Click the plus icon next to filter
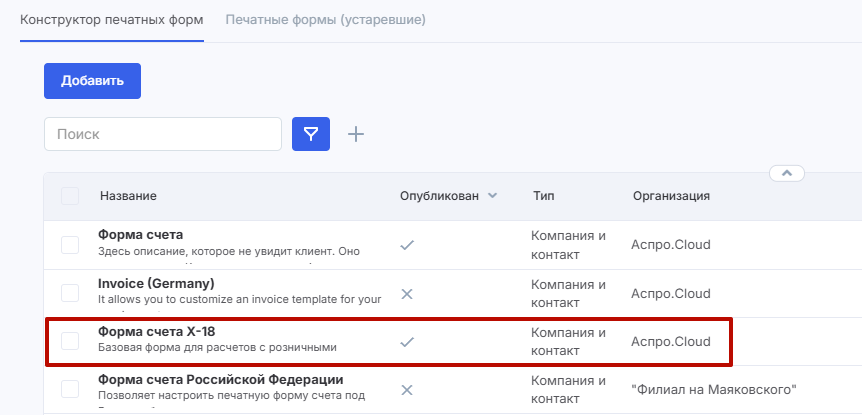862x415 pixels. (x=355, y=134)
